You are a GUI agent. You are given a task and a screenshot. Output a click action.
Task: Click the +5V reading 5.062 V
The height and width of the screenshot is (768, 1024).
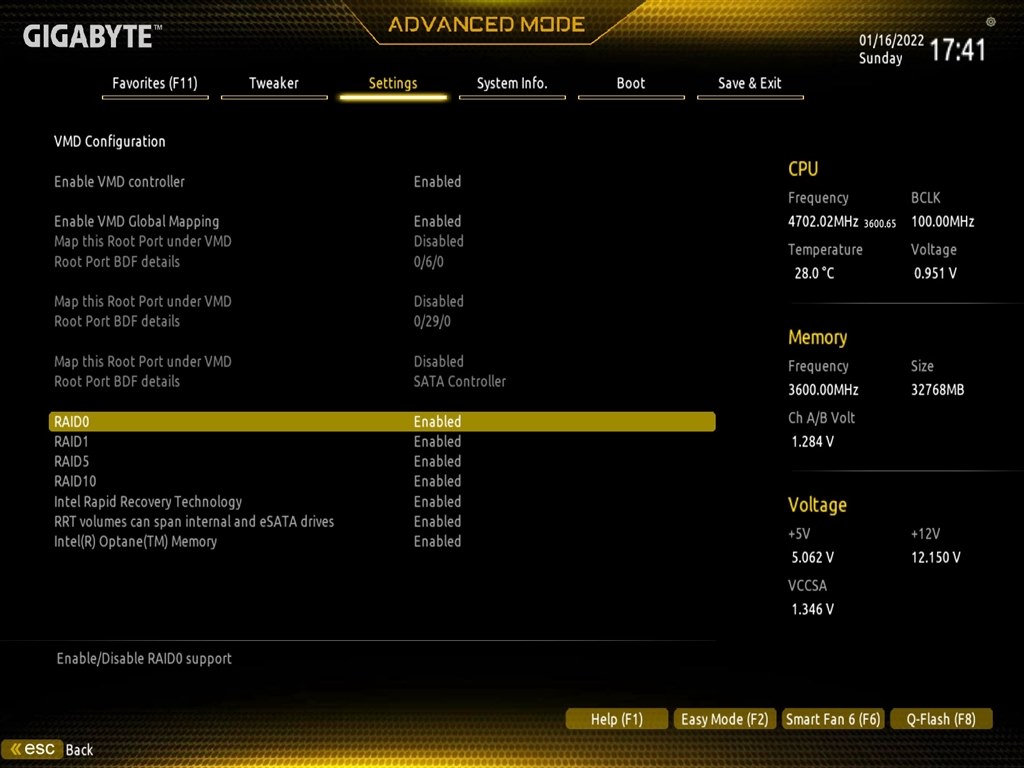[x=812, y=557]
